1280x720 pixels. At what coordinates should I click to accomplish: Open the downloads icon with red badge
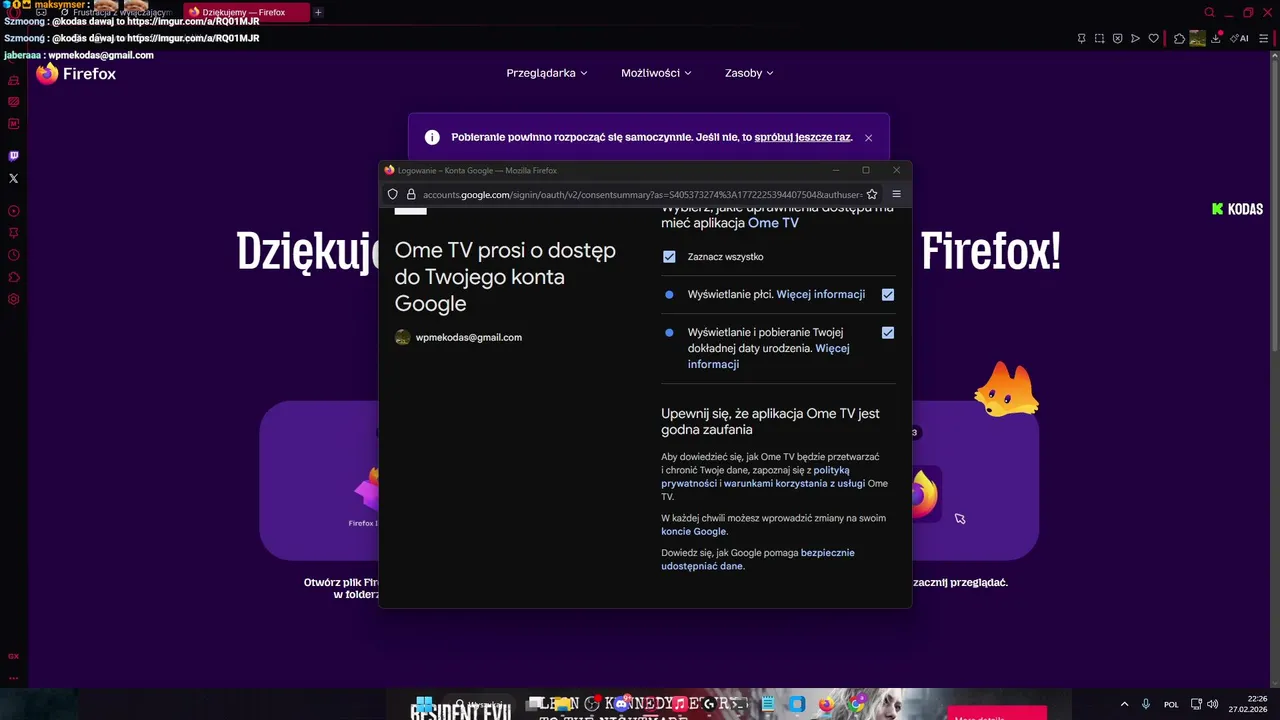(1217, 39)
